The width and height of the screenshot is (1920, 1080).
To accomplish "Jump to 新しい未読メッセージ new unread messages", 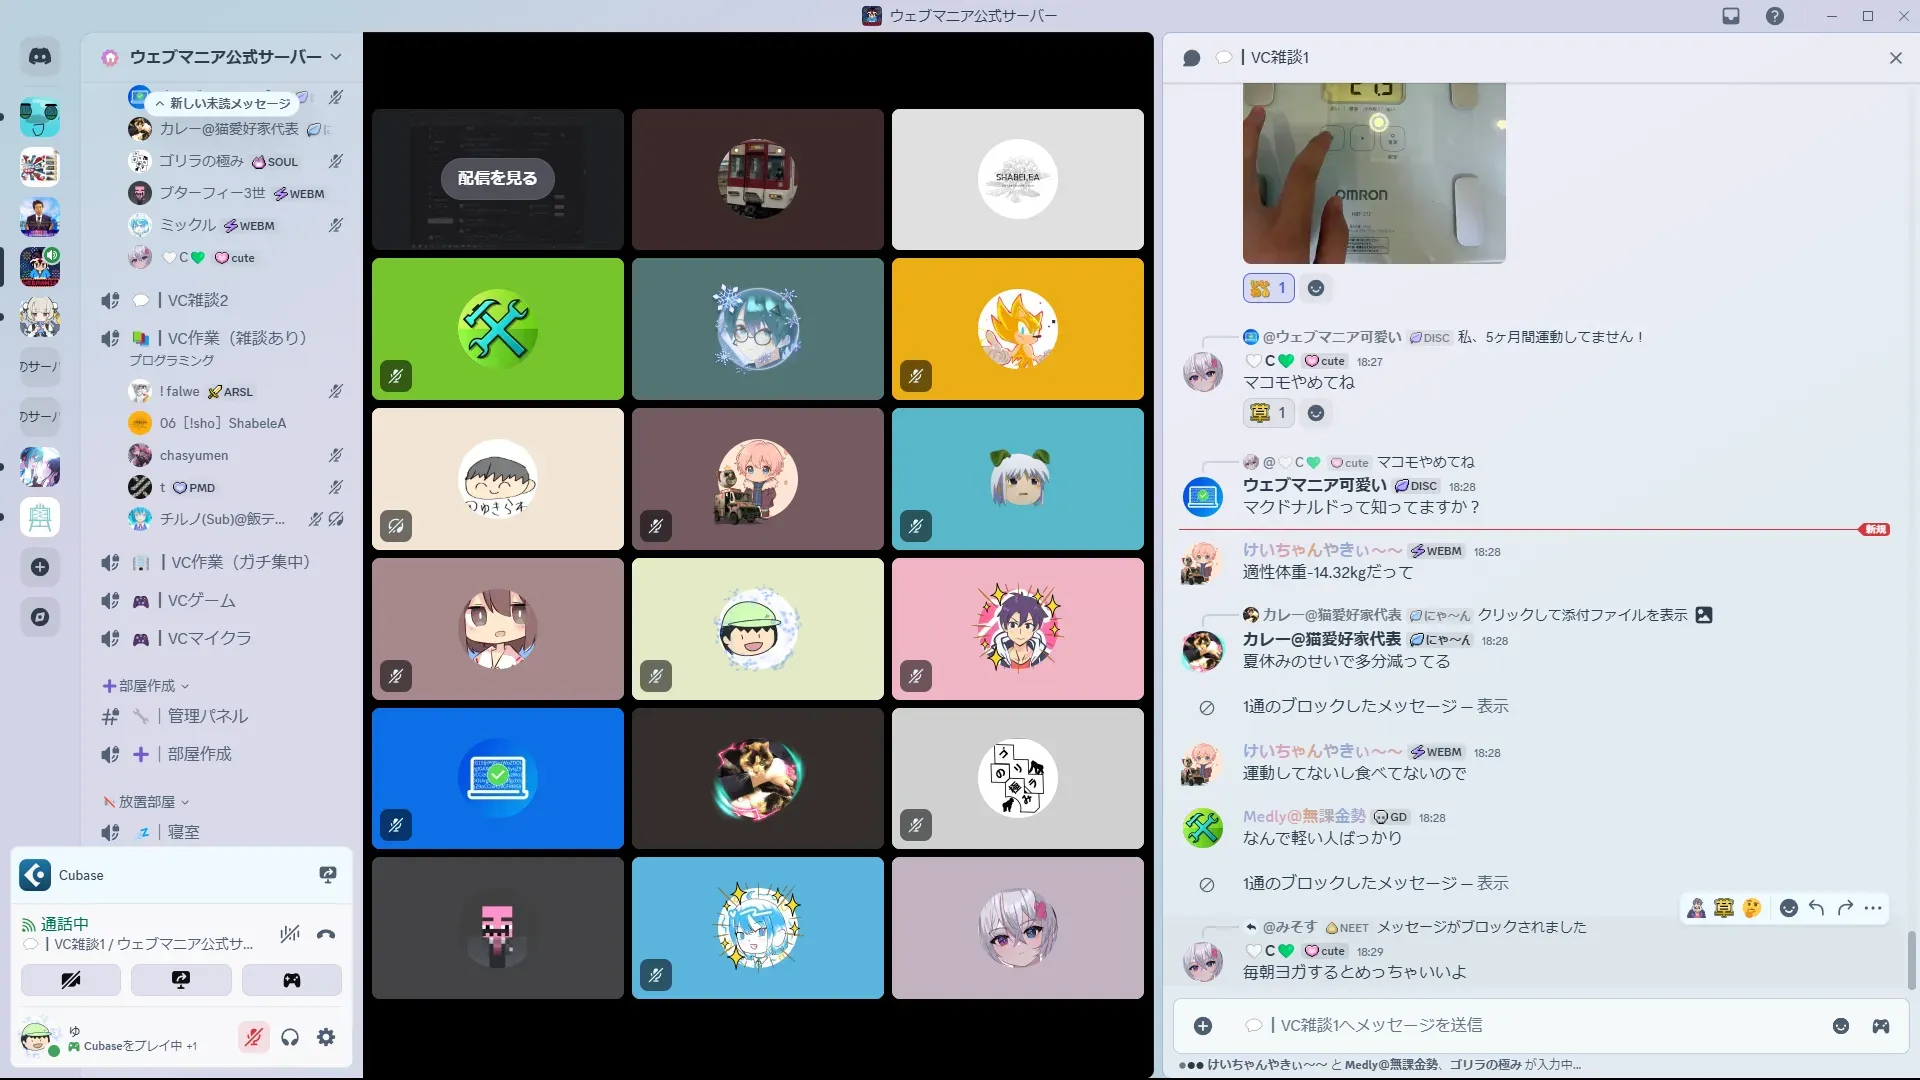I will tap(224, 103).
